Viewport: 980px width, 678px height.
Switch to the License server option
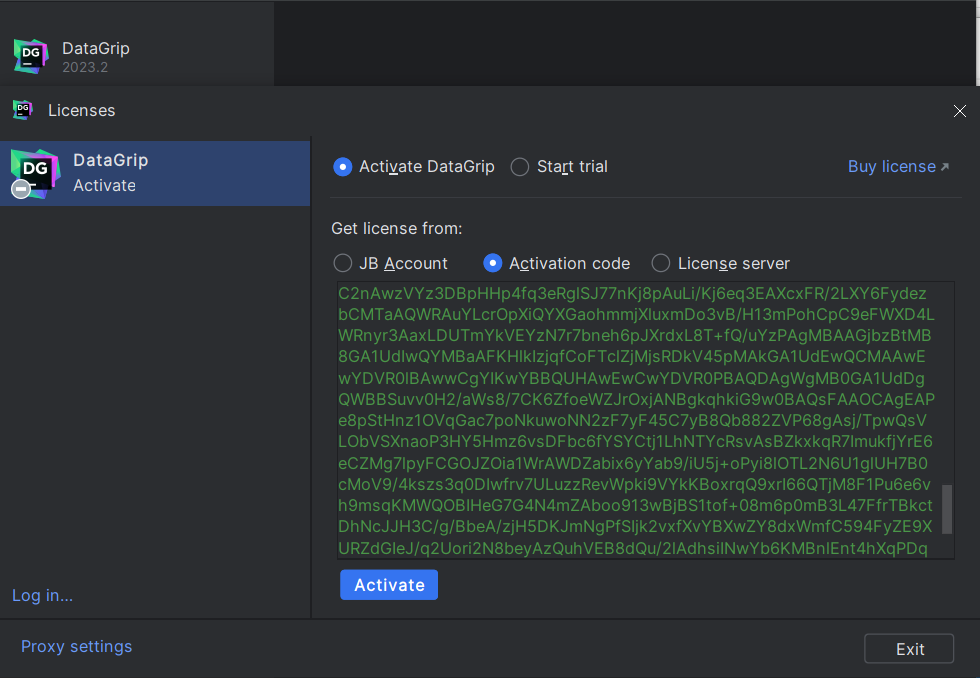[661, 263]
